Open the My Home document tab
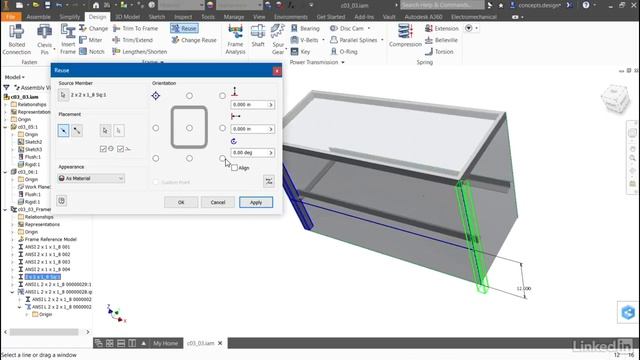The image size is (640, 360). point(165,343)
